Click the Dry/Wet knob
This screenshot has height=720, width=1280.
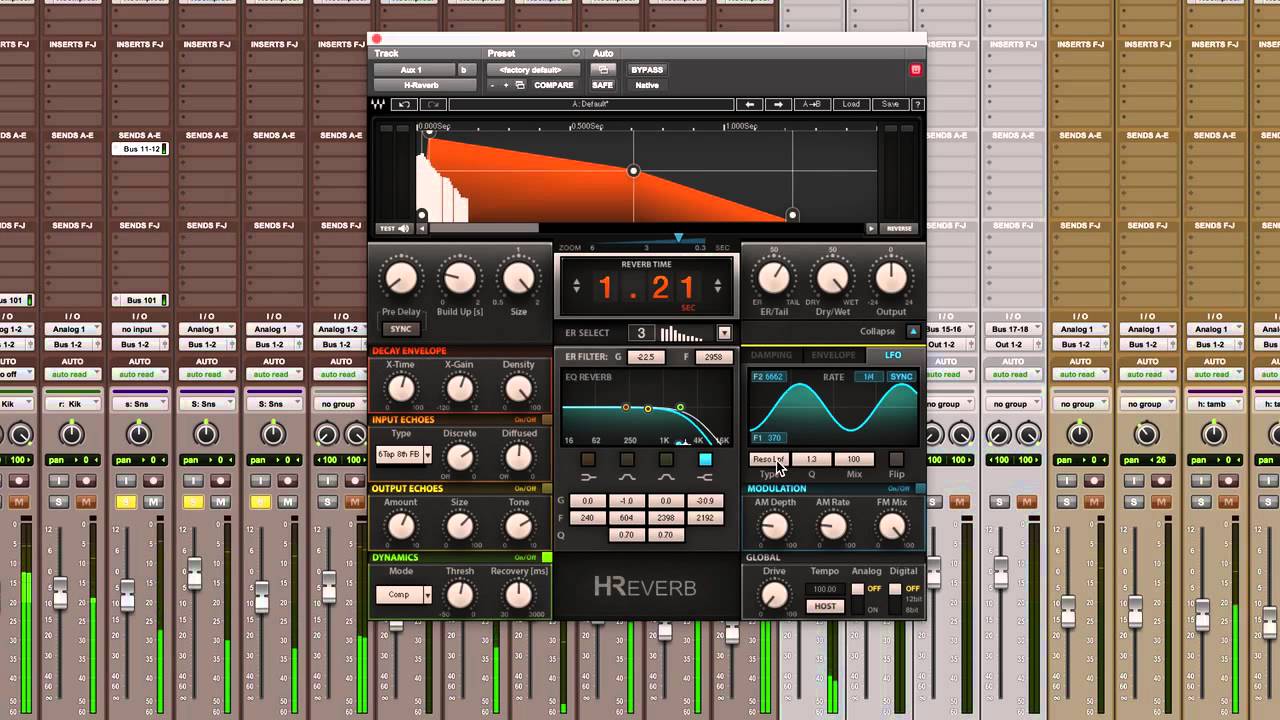coord(832,279)
